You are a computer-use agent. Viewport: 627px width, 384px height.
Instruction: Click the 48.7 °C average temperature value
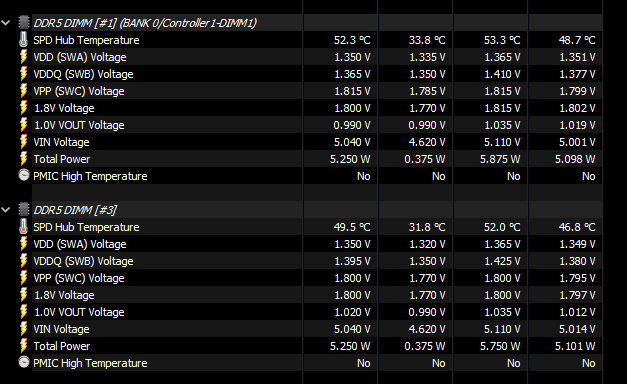tap(577, 40)
